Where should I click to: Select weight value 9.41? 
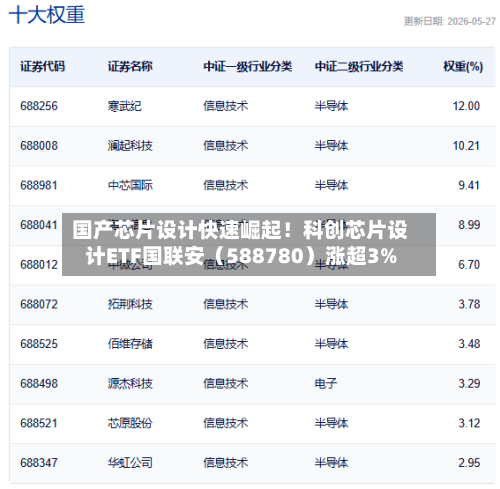tap(469, 185)
